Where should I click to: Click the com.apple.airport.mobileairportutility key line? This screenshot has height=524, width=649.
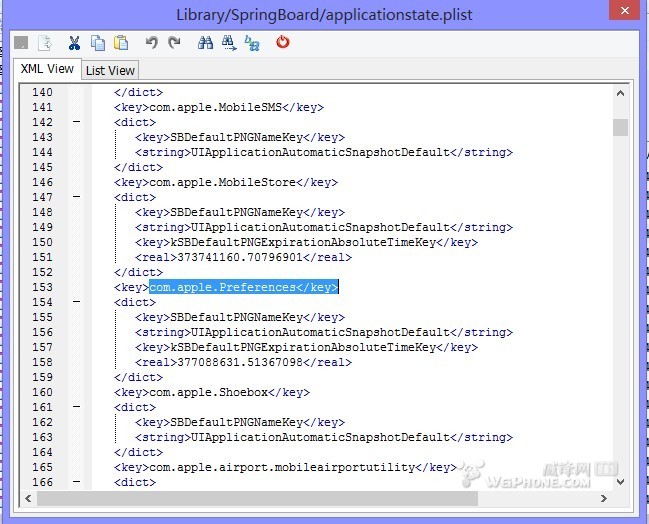coord(285,467)
